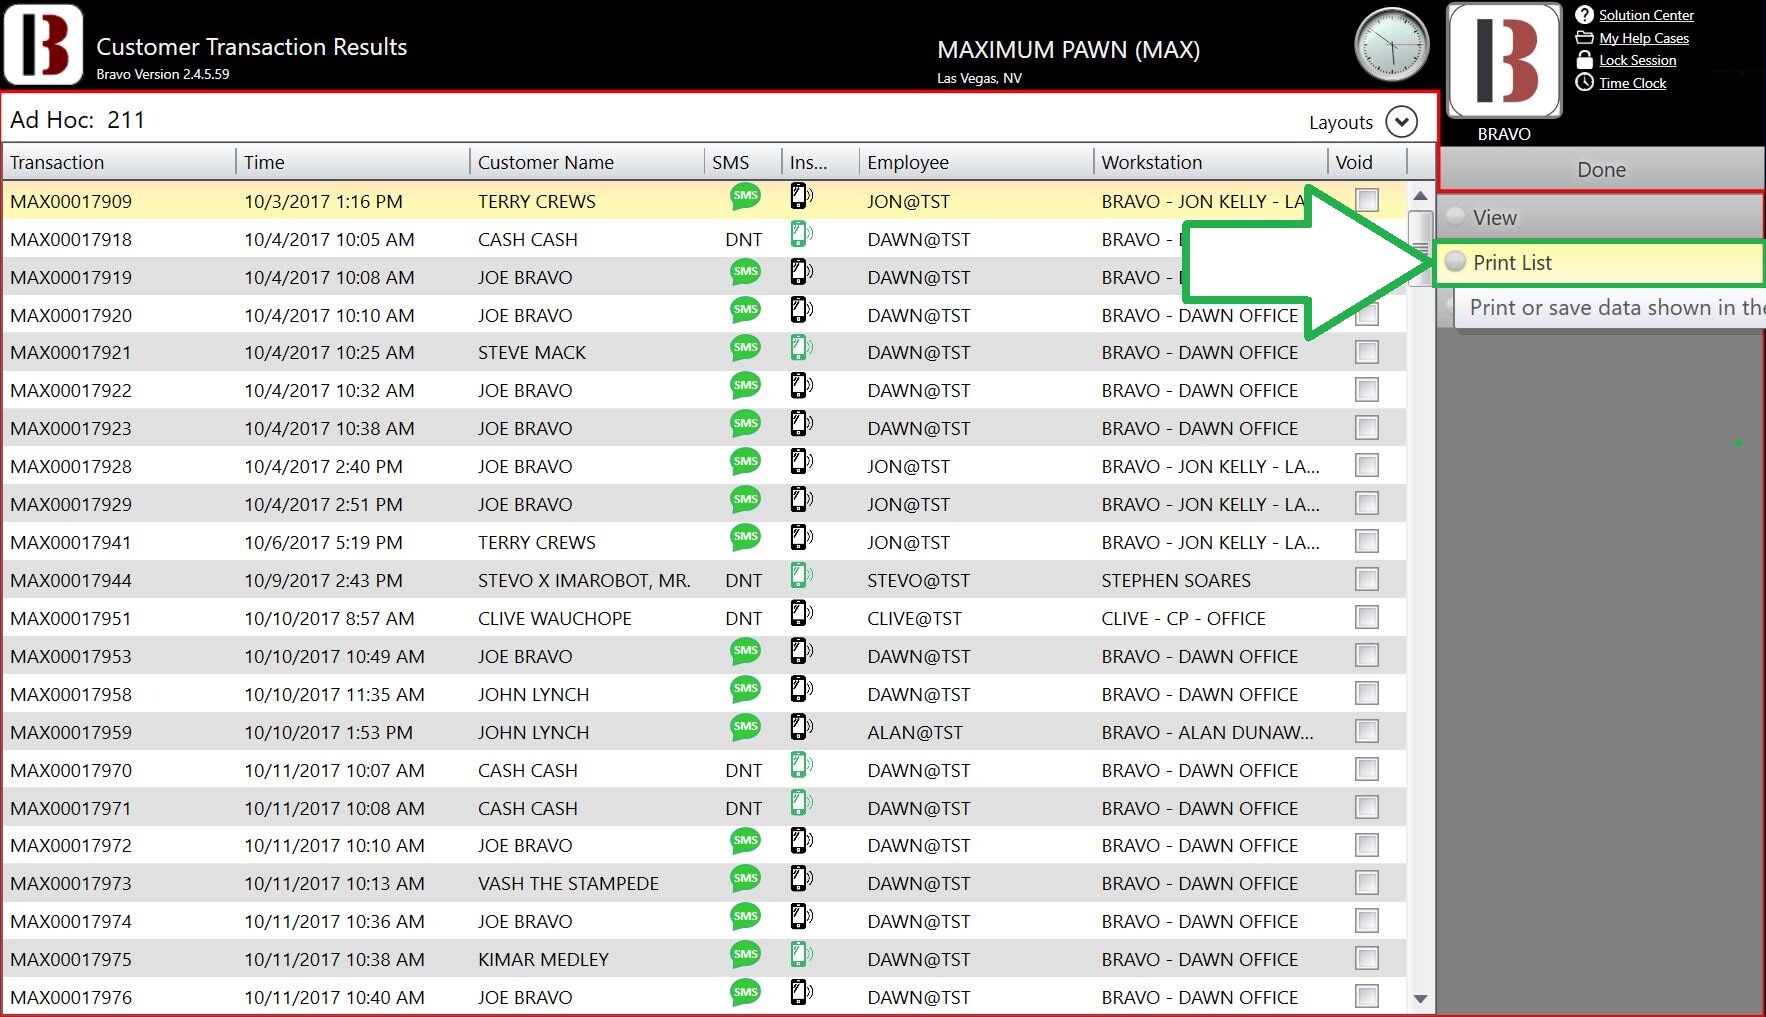Check Void box for MAX00017944
Image resolution: width=1766 pixels, height=1017 pixels.
(x=1367, y=579)
